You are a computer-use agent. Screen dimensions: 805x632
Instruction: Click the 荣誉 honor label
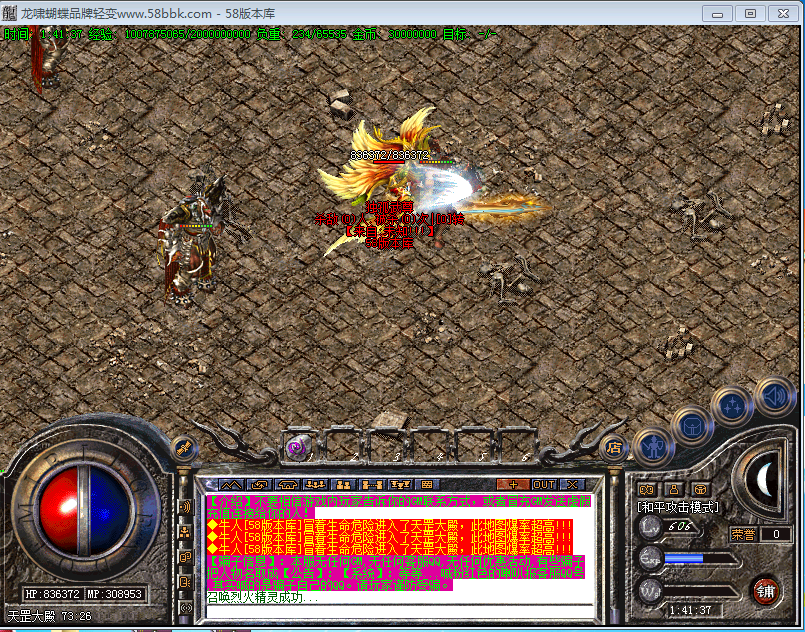point(743,534)
